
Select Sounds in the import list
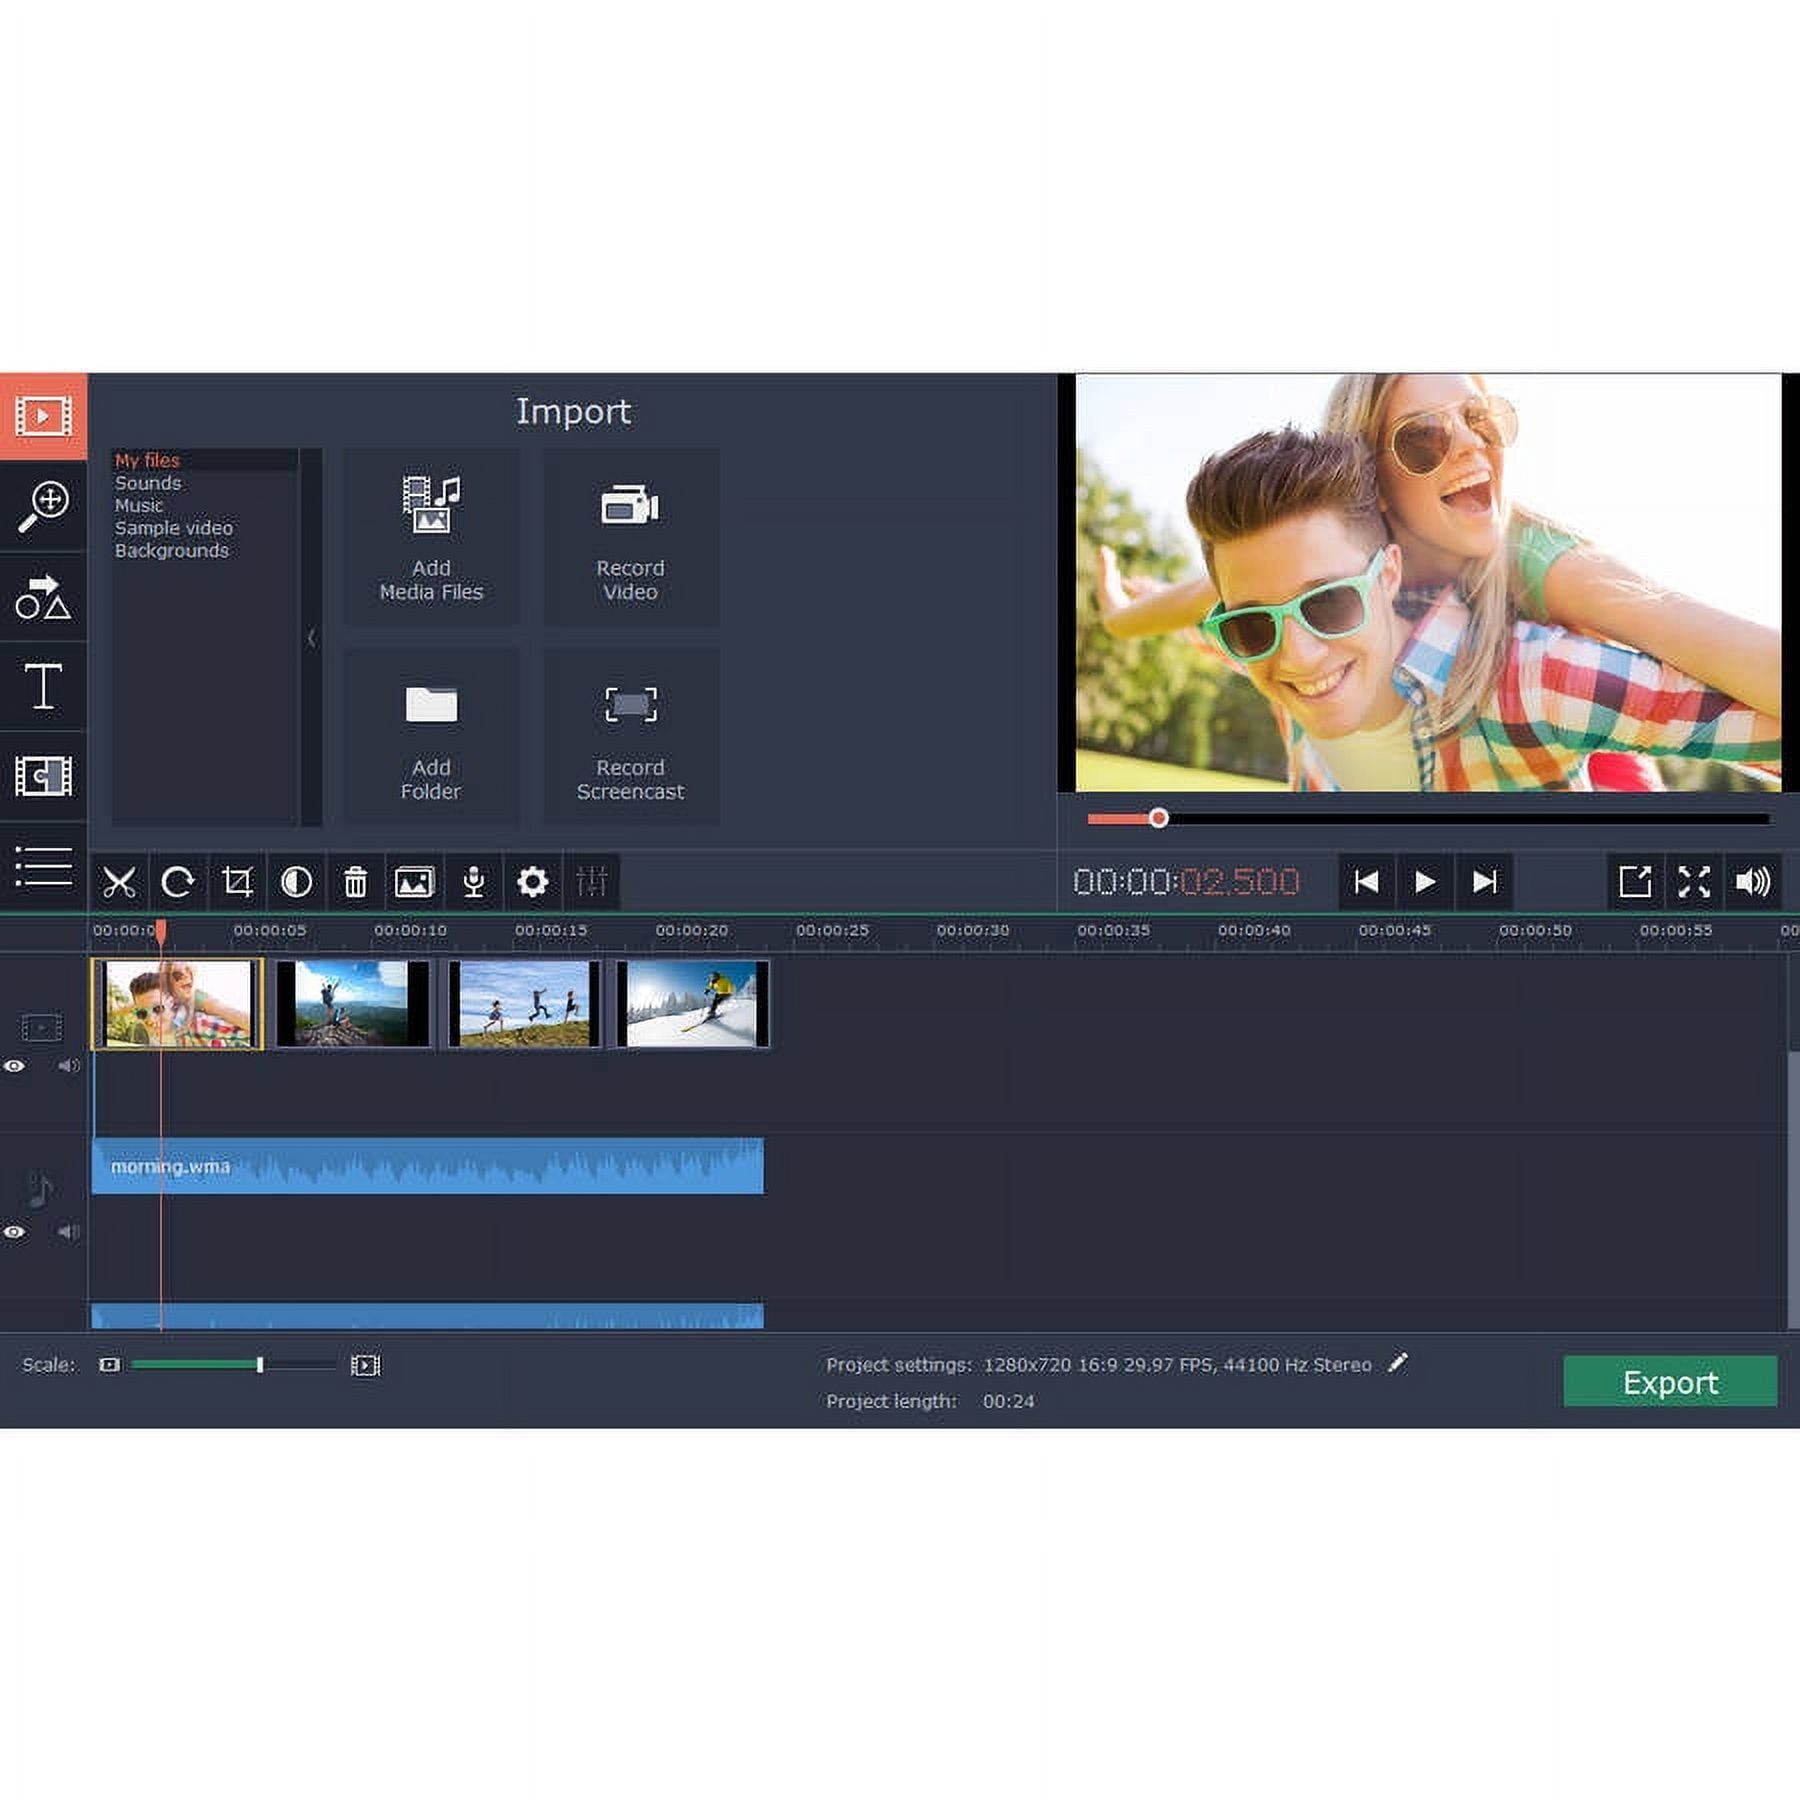tap(148, 483)
